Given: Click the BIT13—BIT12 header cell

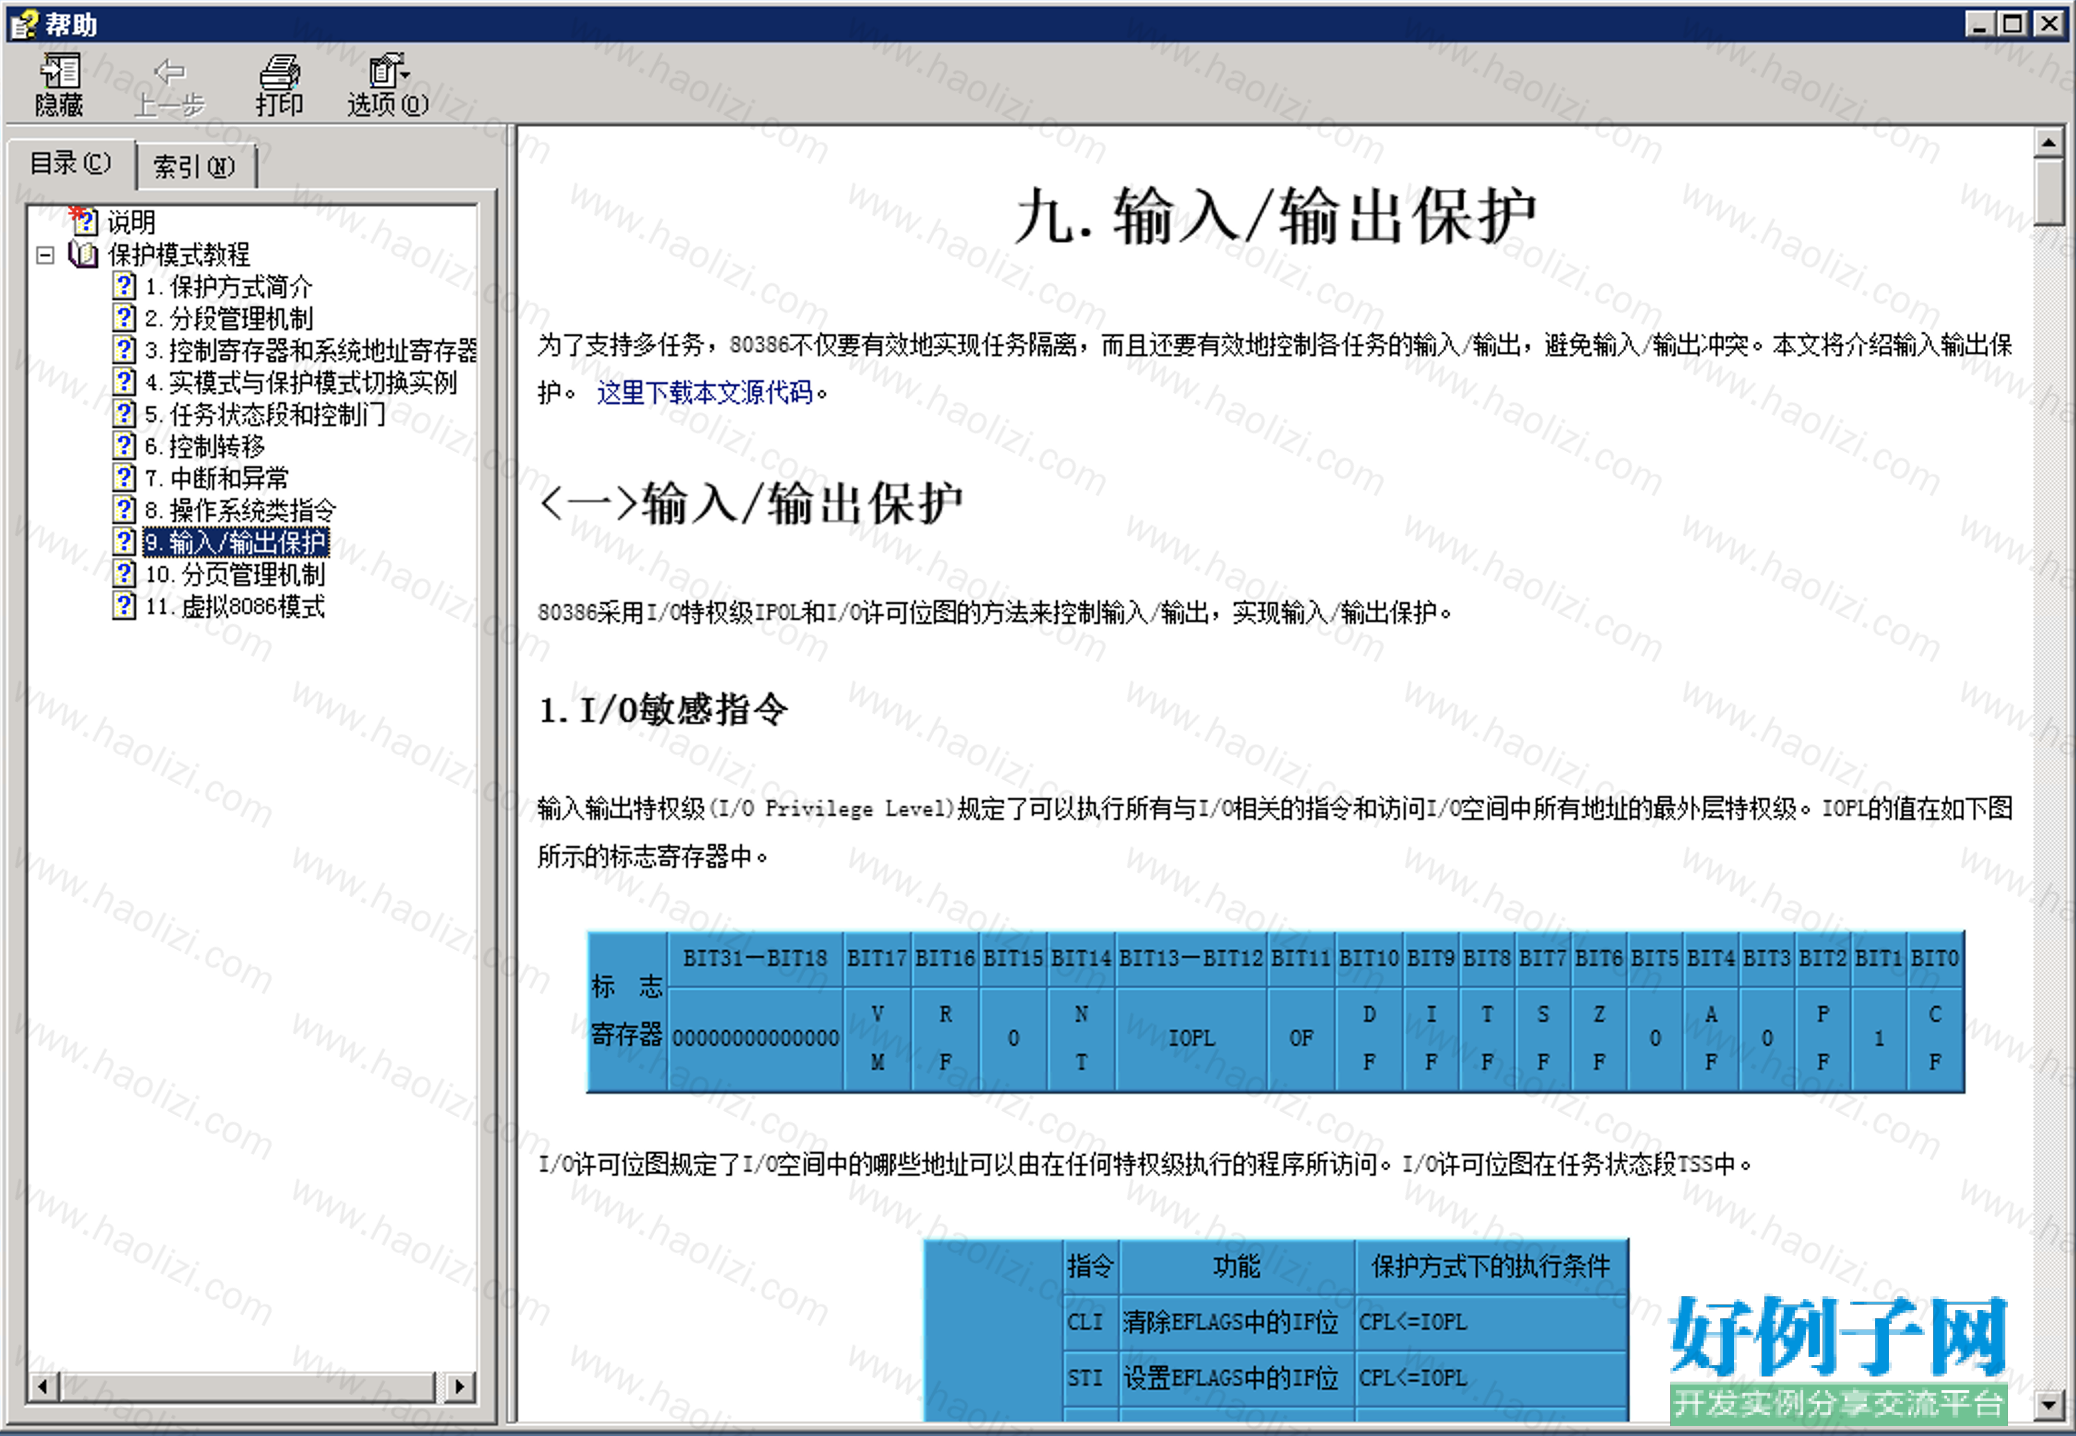Looking at the screenshot, I should click(x=1192, y=959).
